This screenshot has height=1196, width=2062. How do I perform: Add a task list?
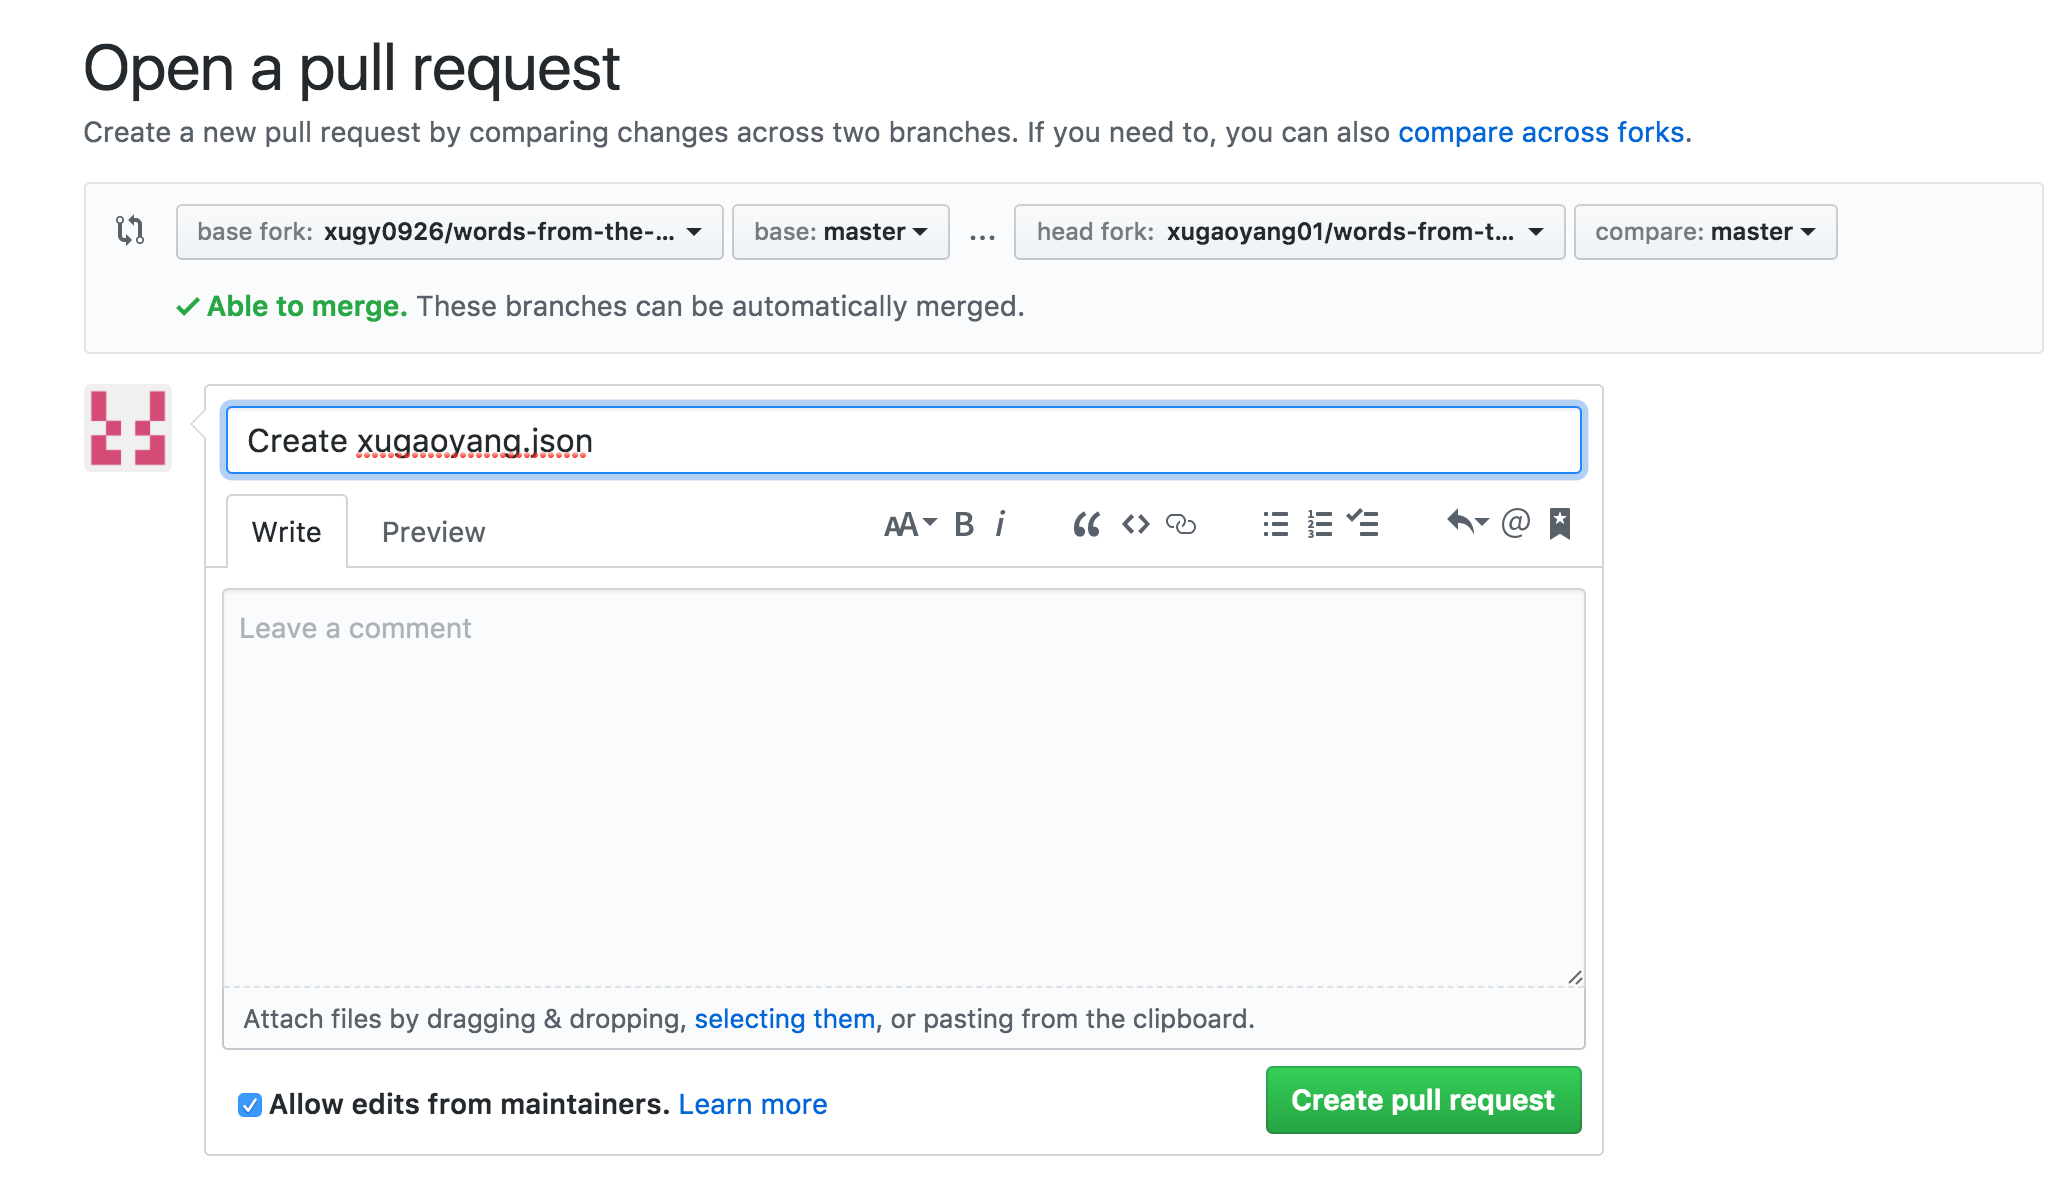point(1362,523)
